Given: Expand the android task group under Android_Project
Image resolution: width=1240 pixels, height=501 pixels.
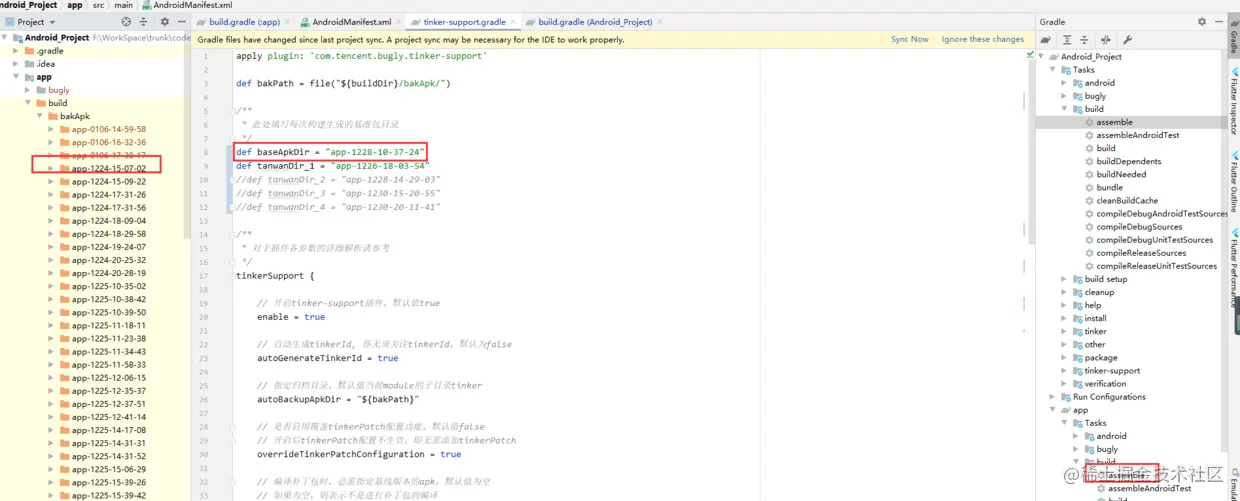Looking at the screenshot, I should pos(1065,83).
